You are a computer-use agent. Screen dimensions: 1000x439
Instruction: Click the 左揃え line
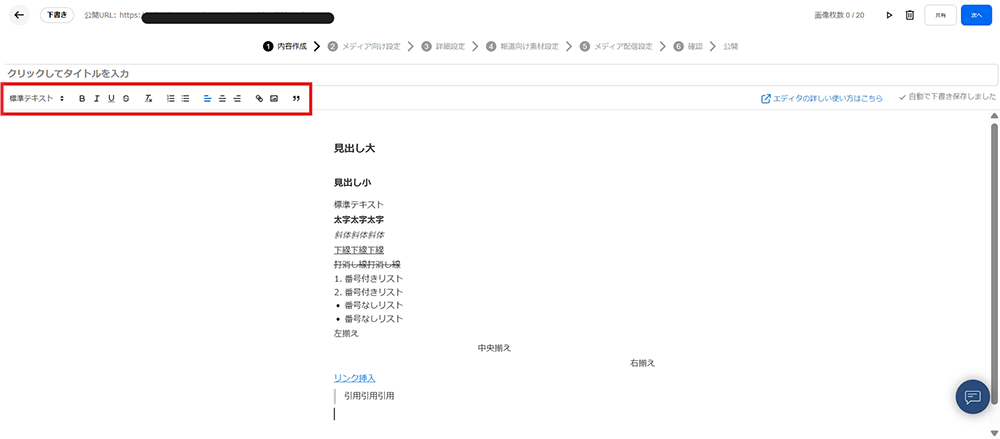pyautogui.click(x=346, y=334)
